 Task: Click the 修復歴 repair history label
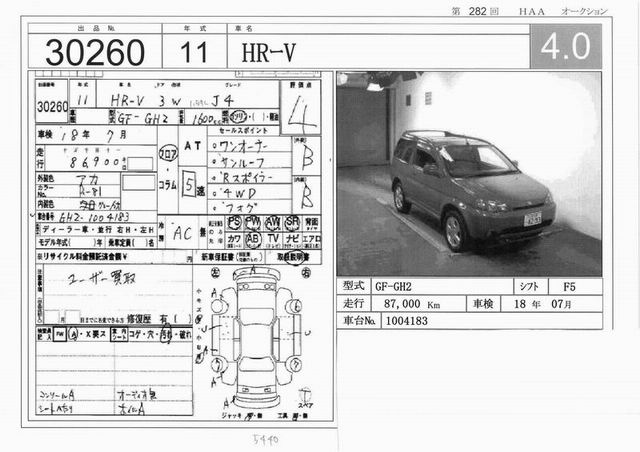139,319
